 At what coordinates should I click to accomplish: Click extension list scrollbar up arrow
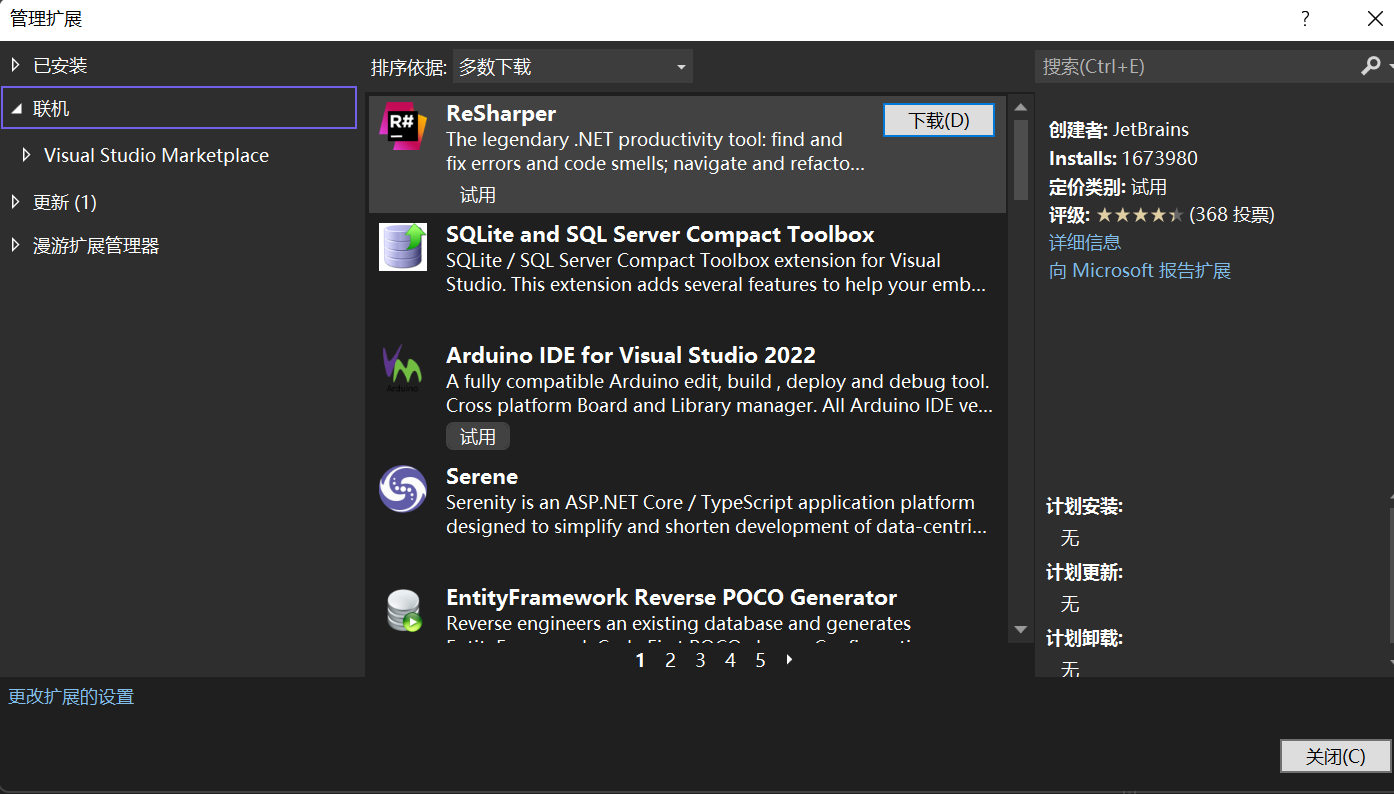click(1021, 107)
